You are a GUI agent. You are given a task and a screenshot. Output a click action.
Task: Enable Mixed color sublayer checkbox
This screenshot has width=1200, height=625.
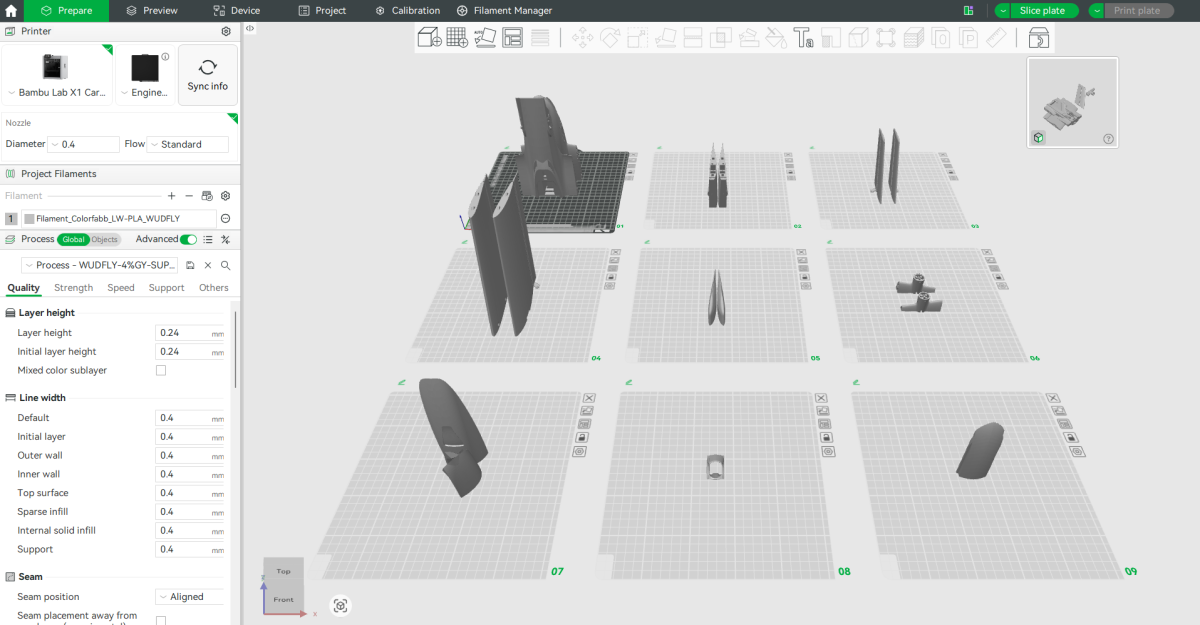click(161, 370)
